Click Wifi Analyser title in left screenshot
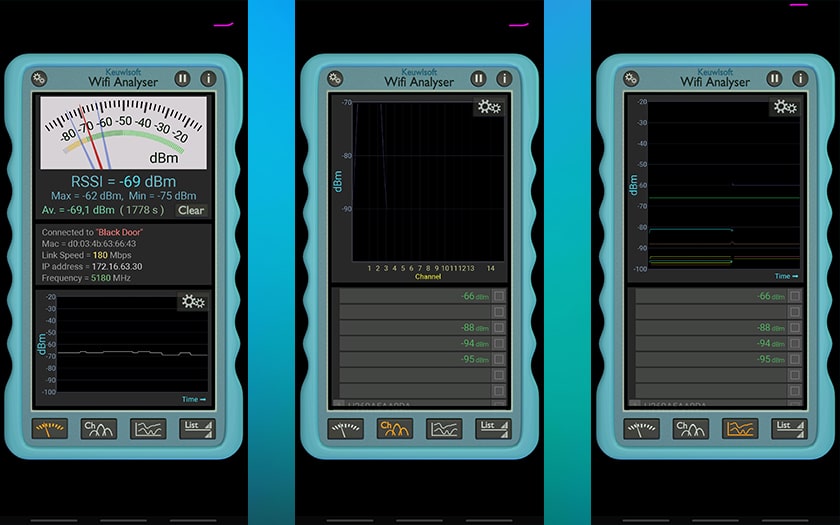The width and height of the screenshot is (840, 525). pos(123,82)
